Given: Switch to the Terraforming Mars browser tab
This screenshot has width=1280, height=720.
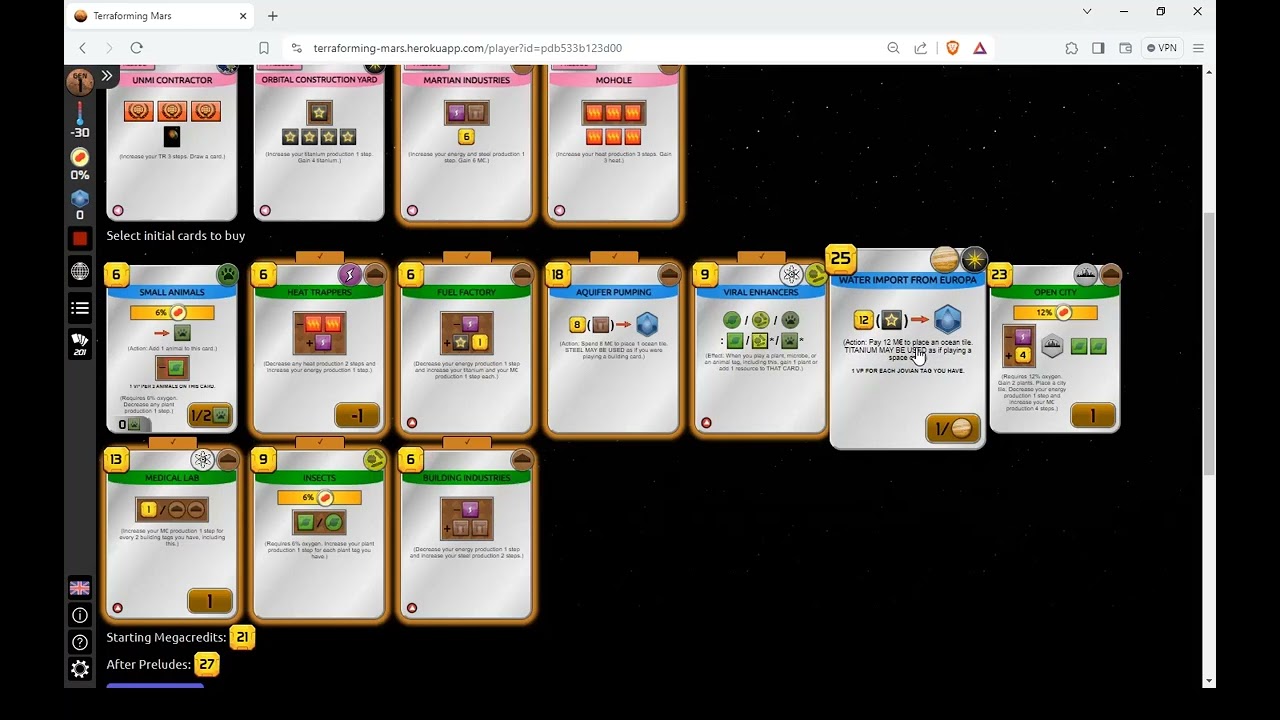Looking at the screenshot, I should click(x=161, y=16).
